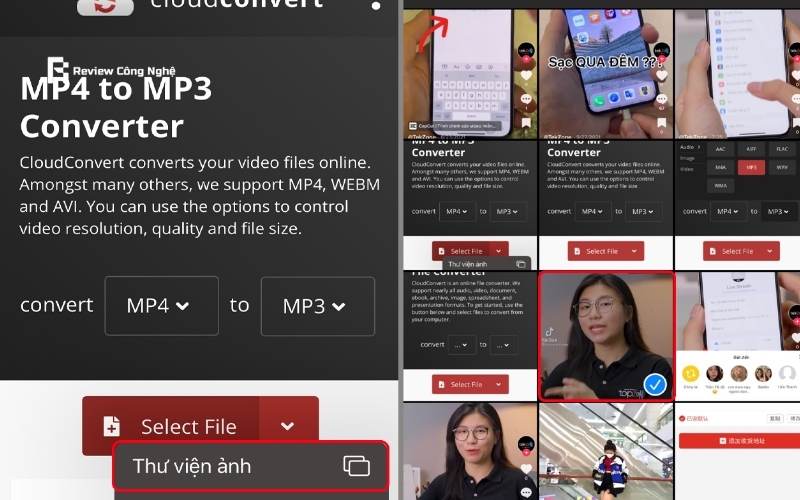The height and width of the screenshot is (500, 800).
Task: Pick the iPhone keyboard video thumbnail
Action: click(470, 74)
